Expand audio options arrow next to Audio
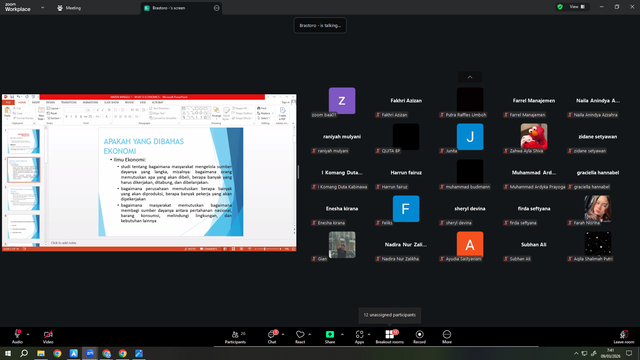The height and width of the screenshot is (360, 640). (28, 334)
